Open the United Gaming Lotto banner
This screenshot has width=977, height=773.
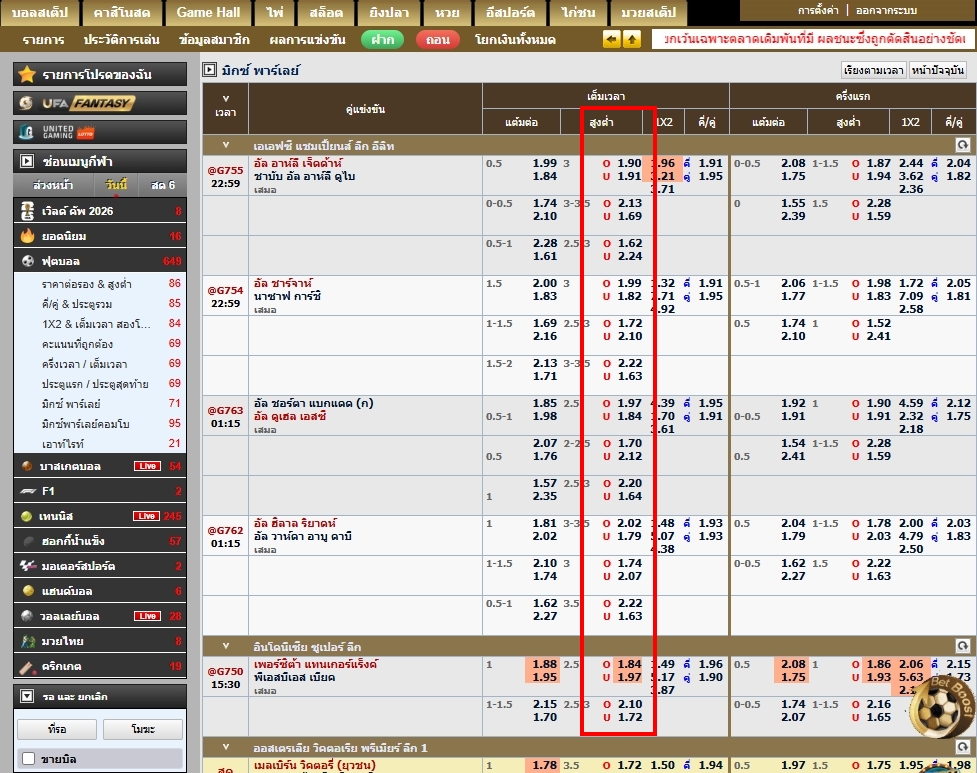tap(100, 132)
